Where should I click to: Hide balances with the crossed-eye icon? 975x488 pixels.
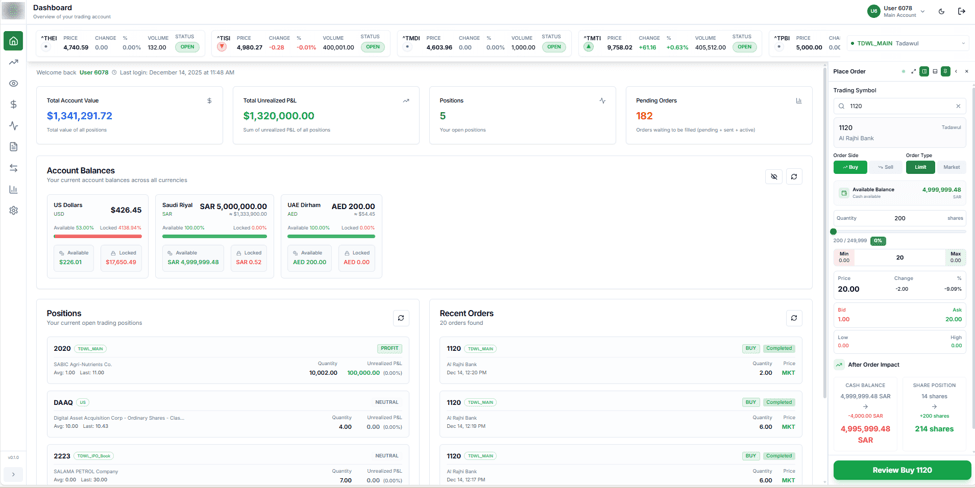click(774, 177)
